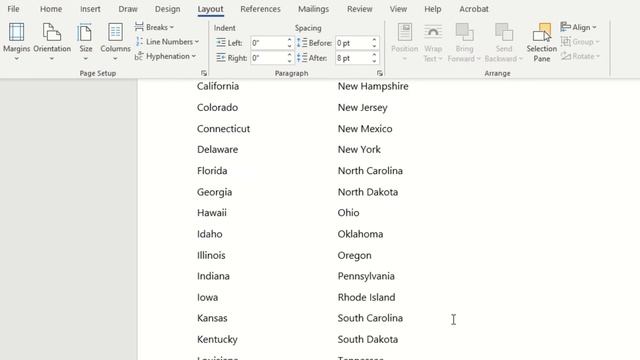Increase the Left indent value
Viewport: 640px width, 360px height.
click(289, 40)
